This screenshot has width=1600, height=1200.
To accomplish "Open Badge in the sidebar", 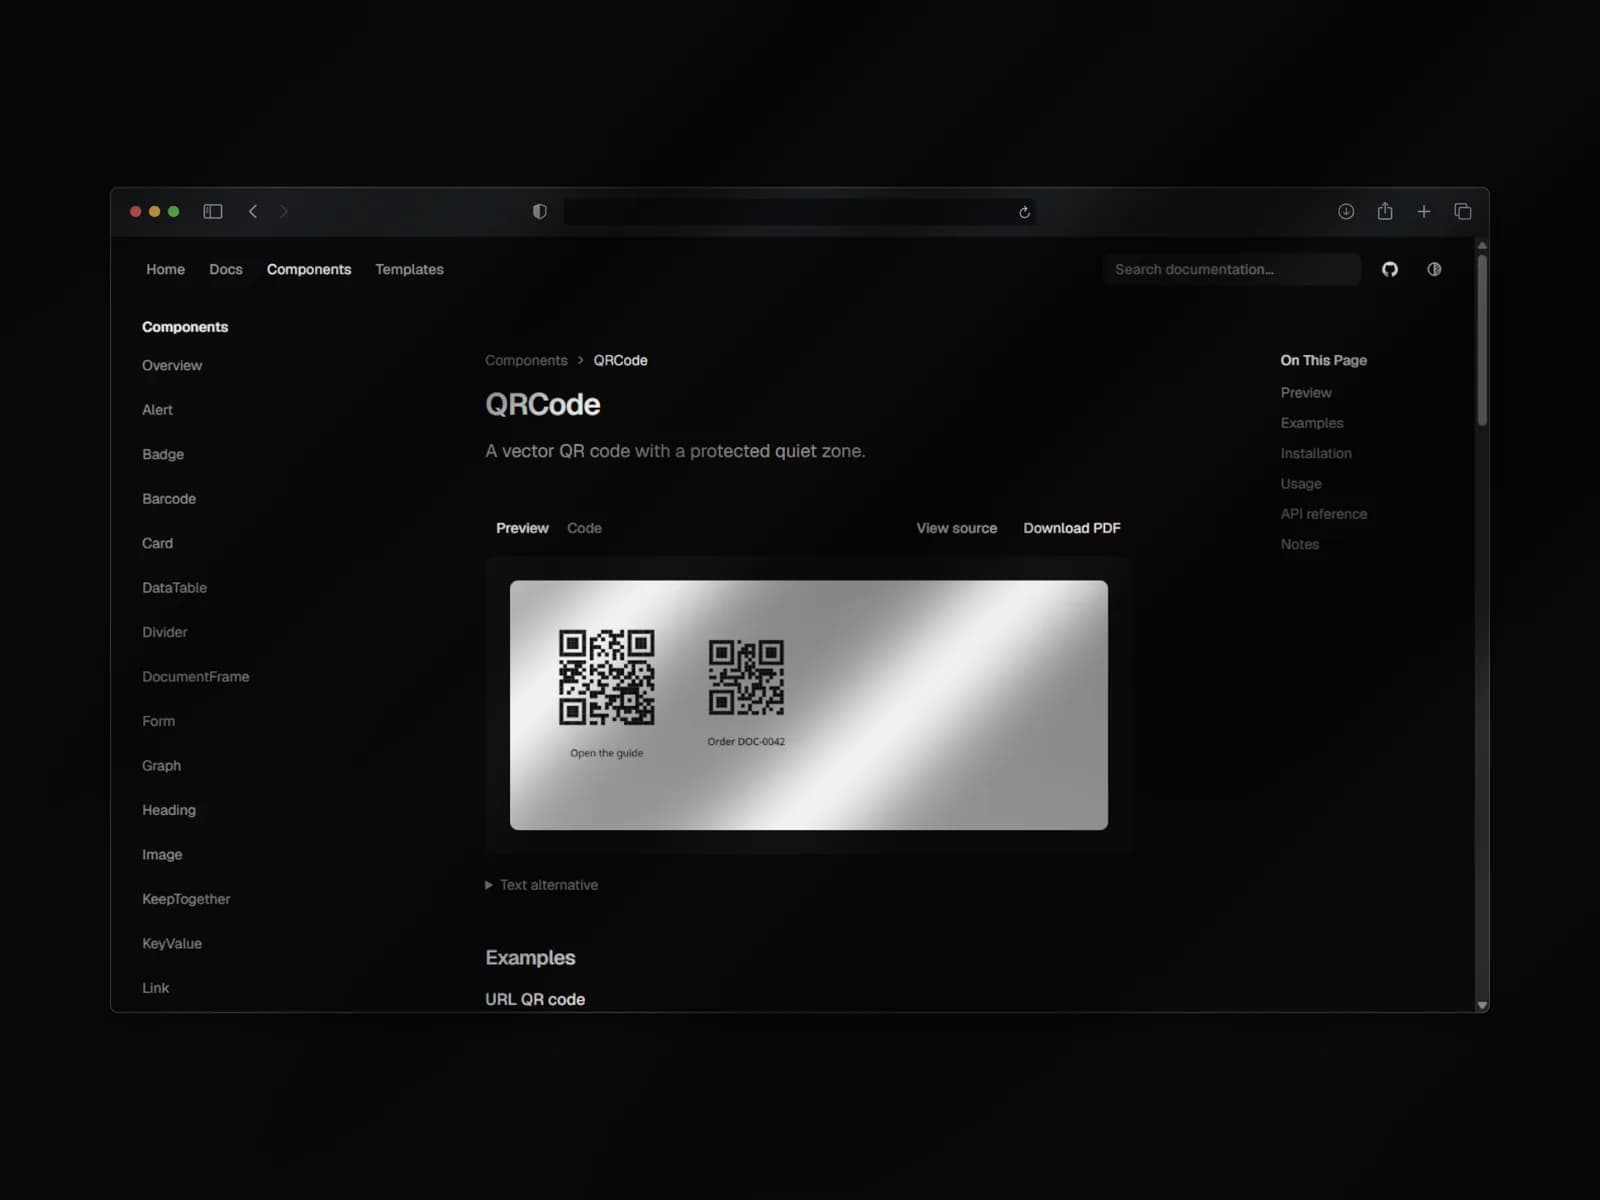I will [163, 454].
